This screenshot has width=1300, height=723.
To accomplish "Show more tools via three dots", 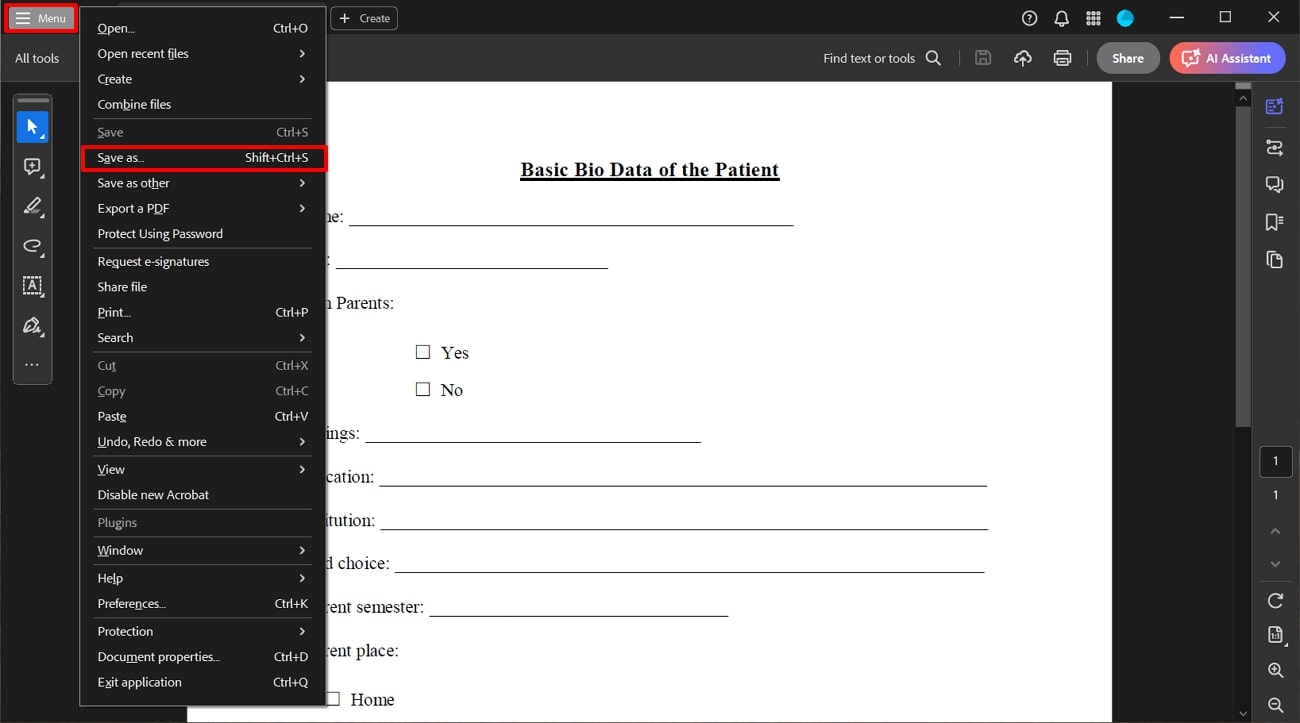I will (x=32, y=365).
